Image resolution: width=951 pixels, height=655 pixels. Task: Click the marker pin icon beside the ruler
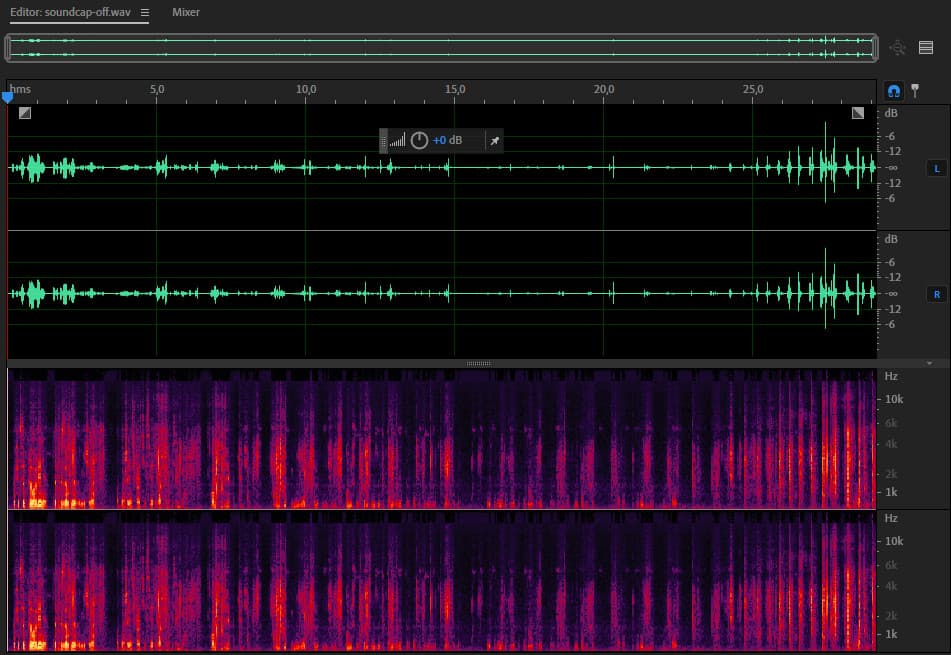point(915,91)
